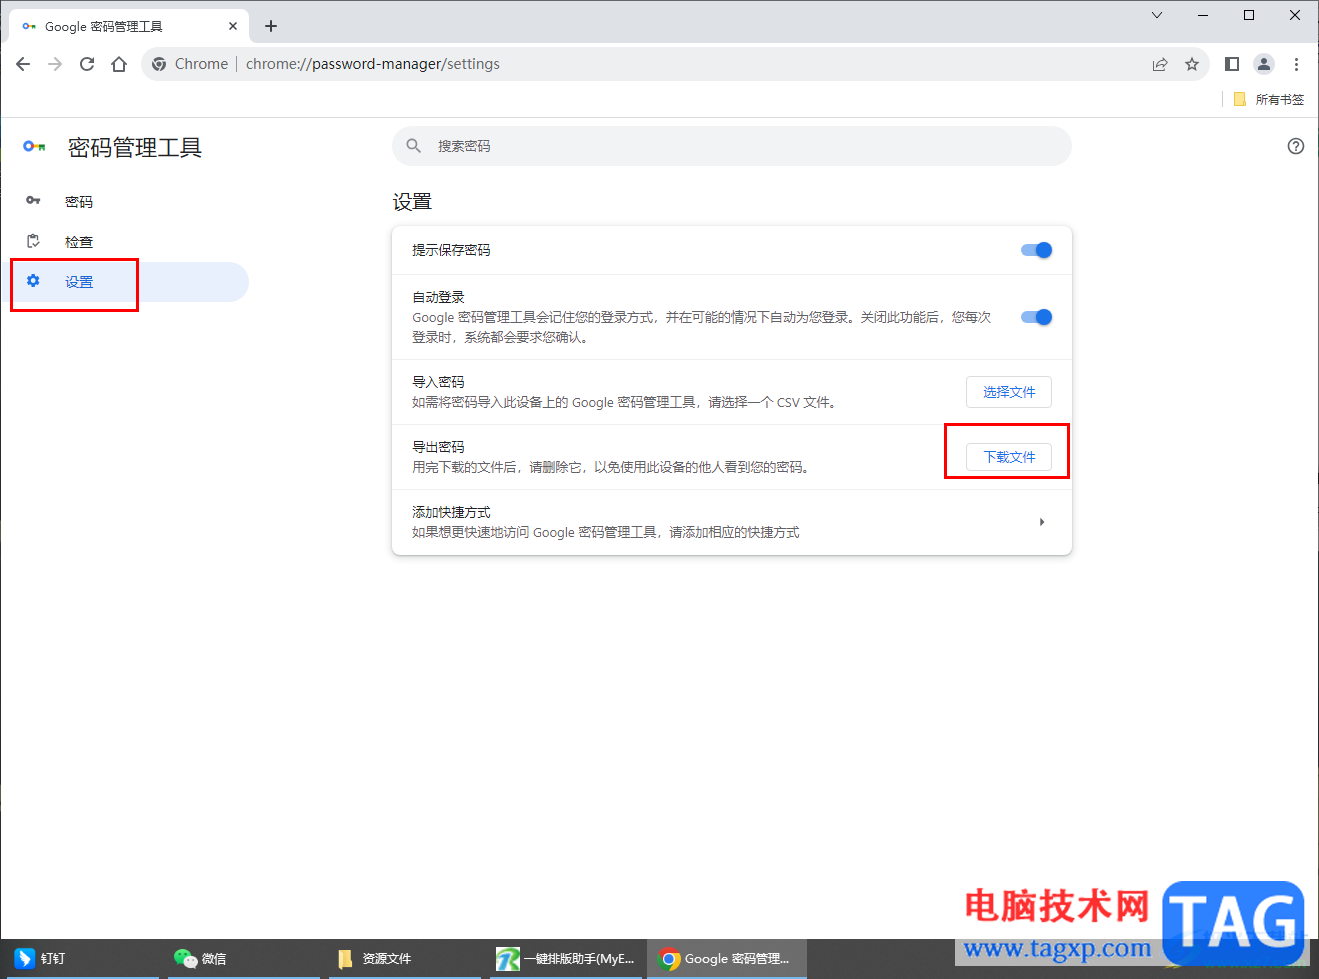Go back with the browser back arrow
Image resolution: width=1319 pixels, height=979 pixels.
(23, 64)
